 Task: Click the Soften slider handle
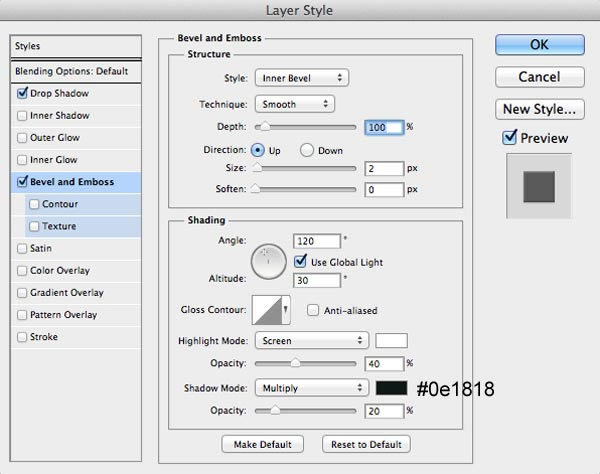[x=255, y=189]
